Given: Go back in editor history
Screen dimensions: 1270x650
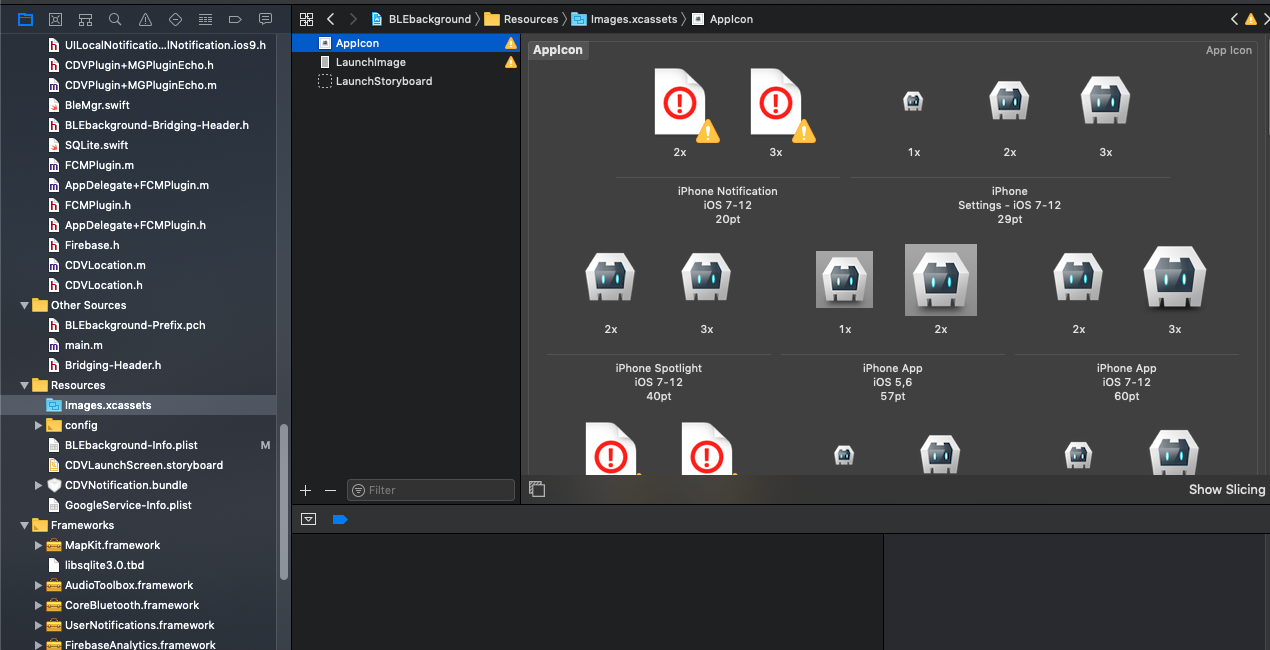Looking at the screenshot, I should (331, 19).
